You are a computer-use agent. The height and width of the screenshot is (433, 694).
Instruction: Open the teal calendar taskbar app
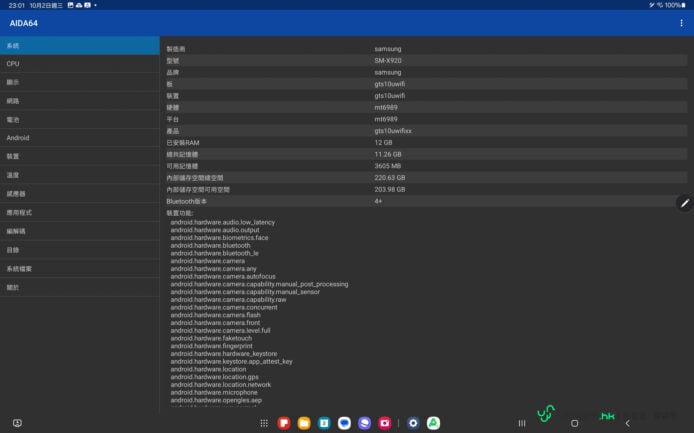click(324, 423)
